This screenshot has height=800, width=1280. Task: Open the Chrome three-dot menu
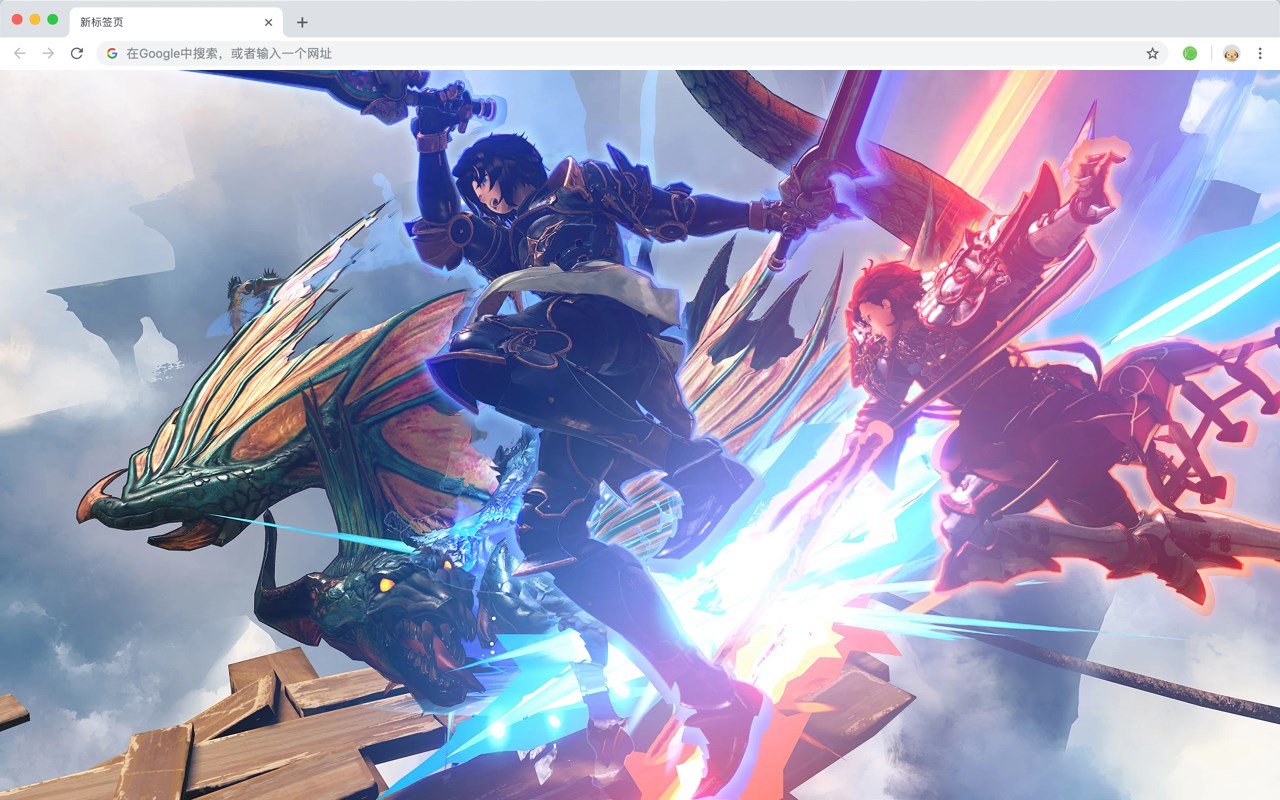(x=1261, y=53)
